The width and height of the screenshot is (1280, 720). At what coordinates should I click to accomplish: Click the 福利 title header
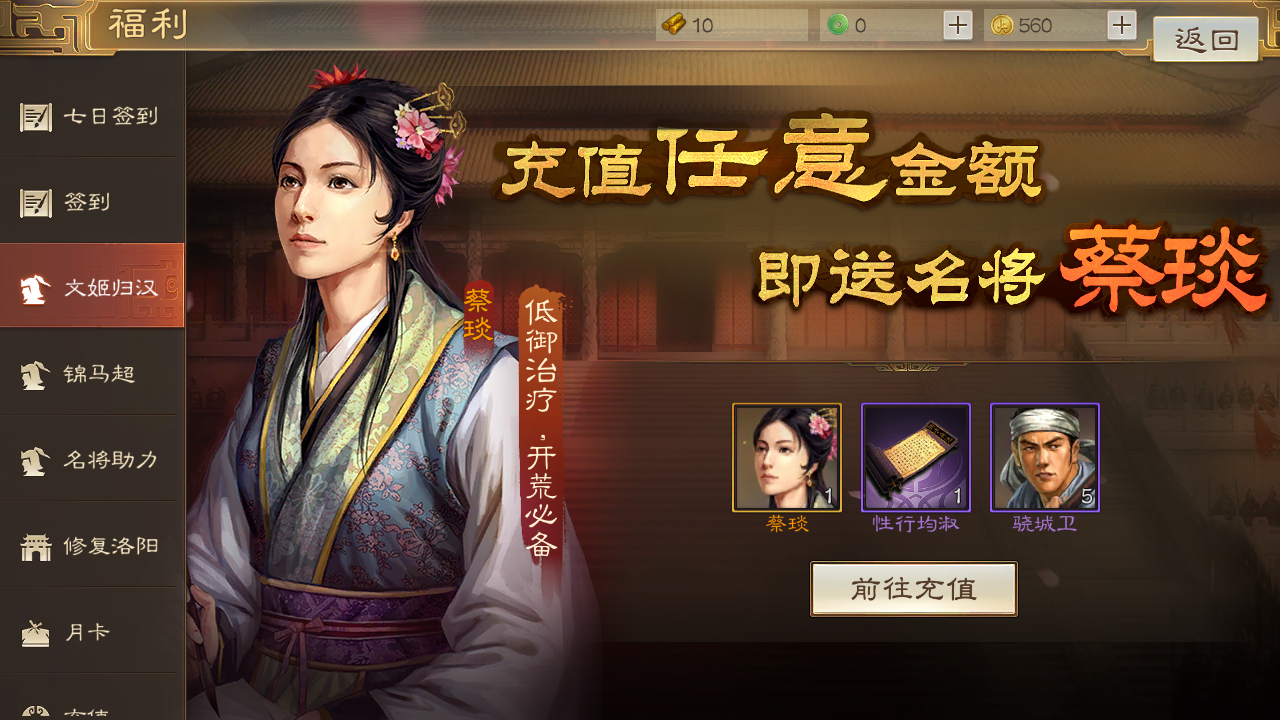click(148, 24)
